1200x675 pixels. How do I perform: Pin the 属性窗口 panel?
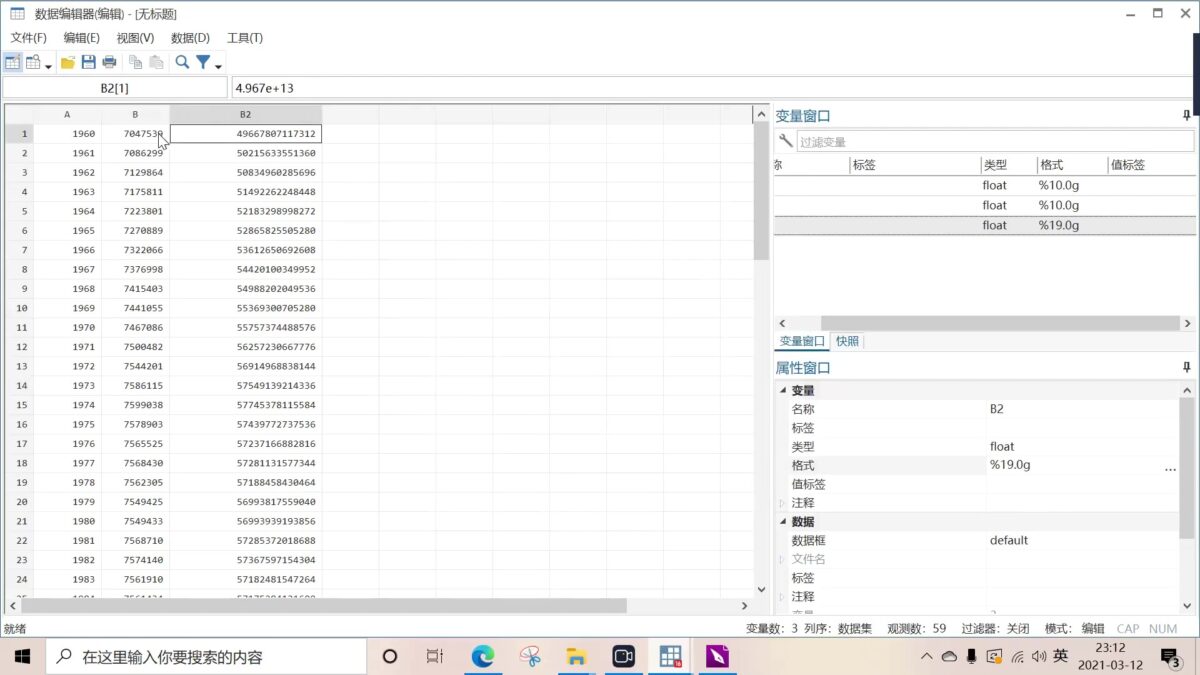pos(1187,368)
